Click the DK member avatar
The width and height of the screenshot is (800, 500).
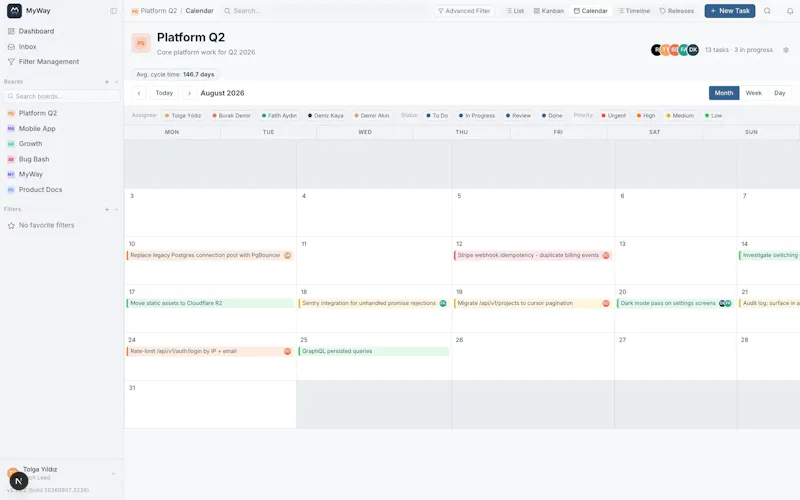pyautogui.click(x=693, y=50)
